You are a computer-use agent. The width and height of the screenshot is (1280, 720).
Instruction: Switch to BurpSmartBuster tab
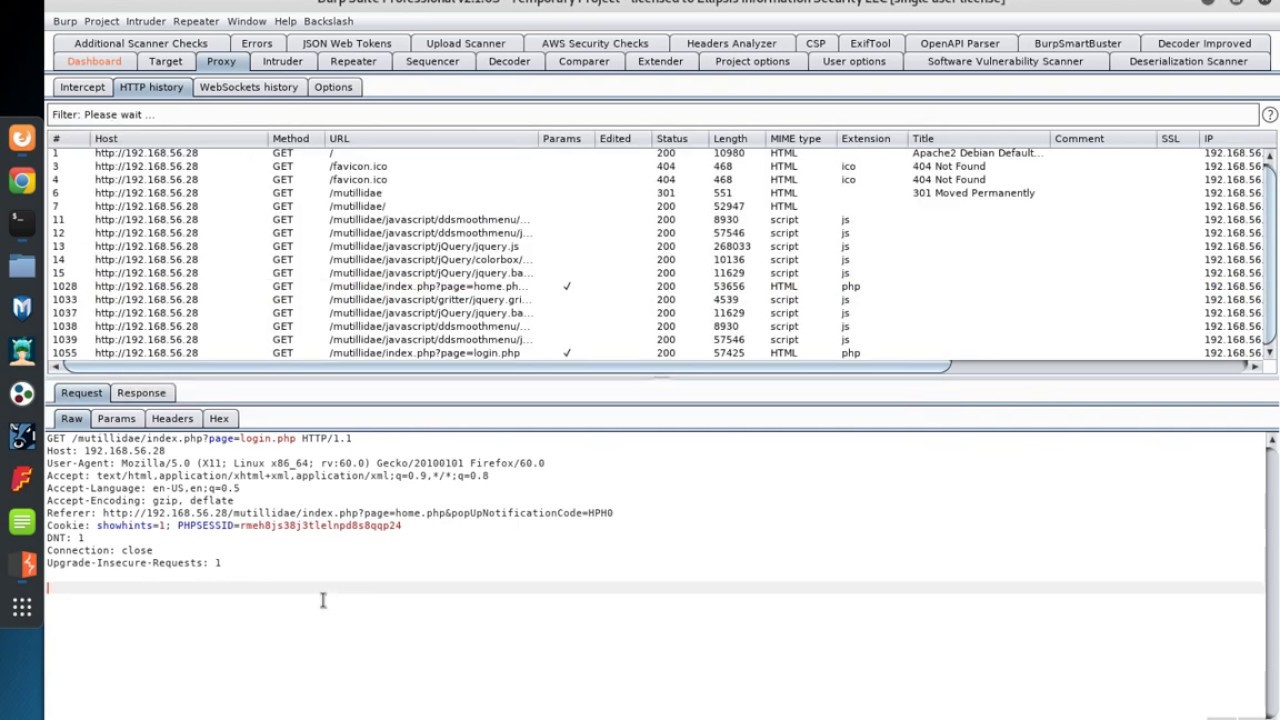click(1077, 44)
